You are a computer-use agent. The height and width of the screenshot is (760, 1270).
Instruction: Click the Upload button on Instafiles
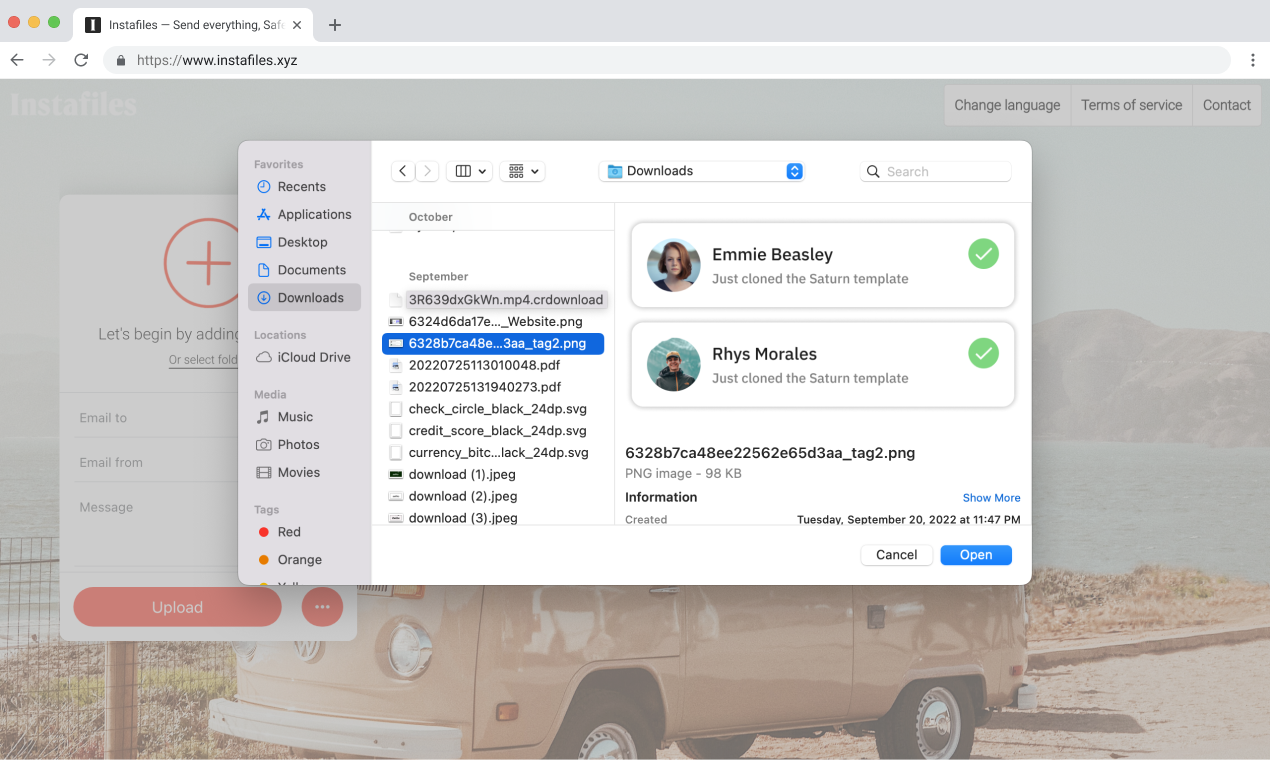(177, 607)
